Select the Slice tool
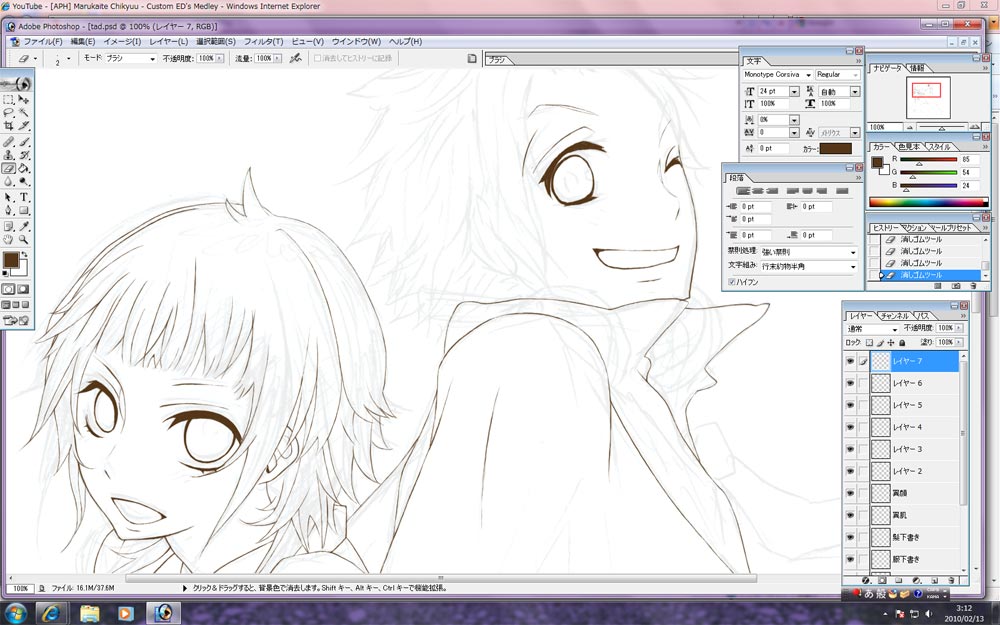This screenshot has height=625, width=1000. (24, 126)
